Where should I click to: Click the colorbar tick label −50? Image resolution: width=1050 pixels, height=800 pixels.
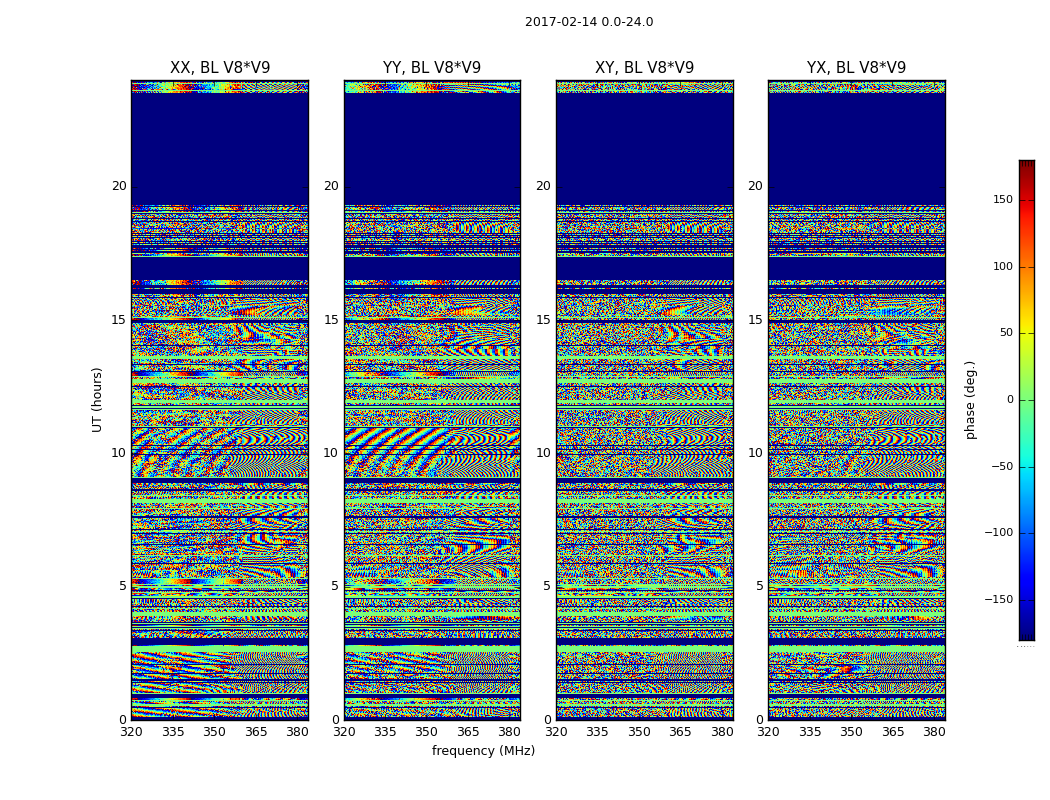(1002, 466)
